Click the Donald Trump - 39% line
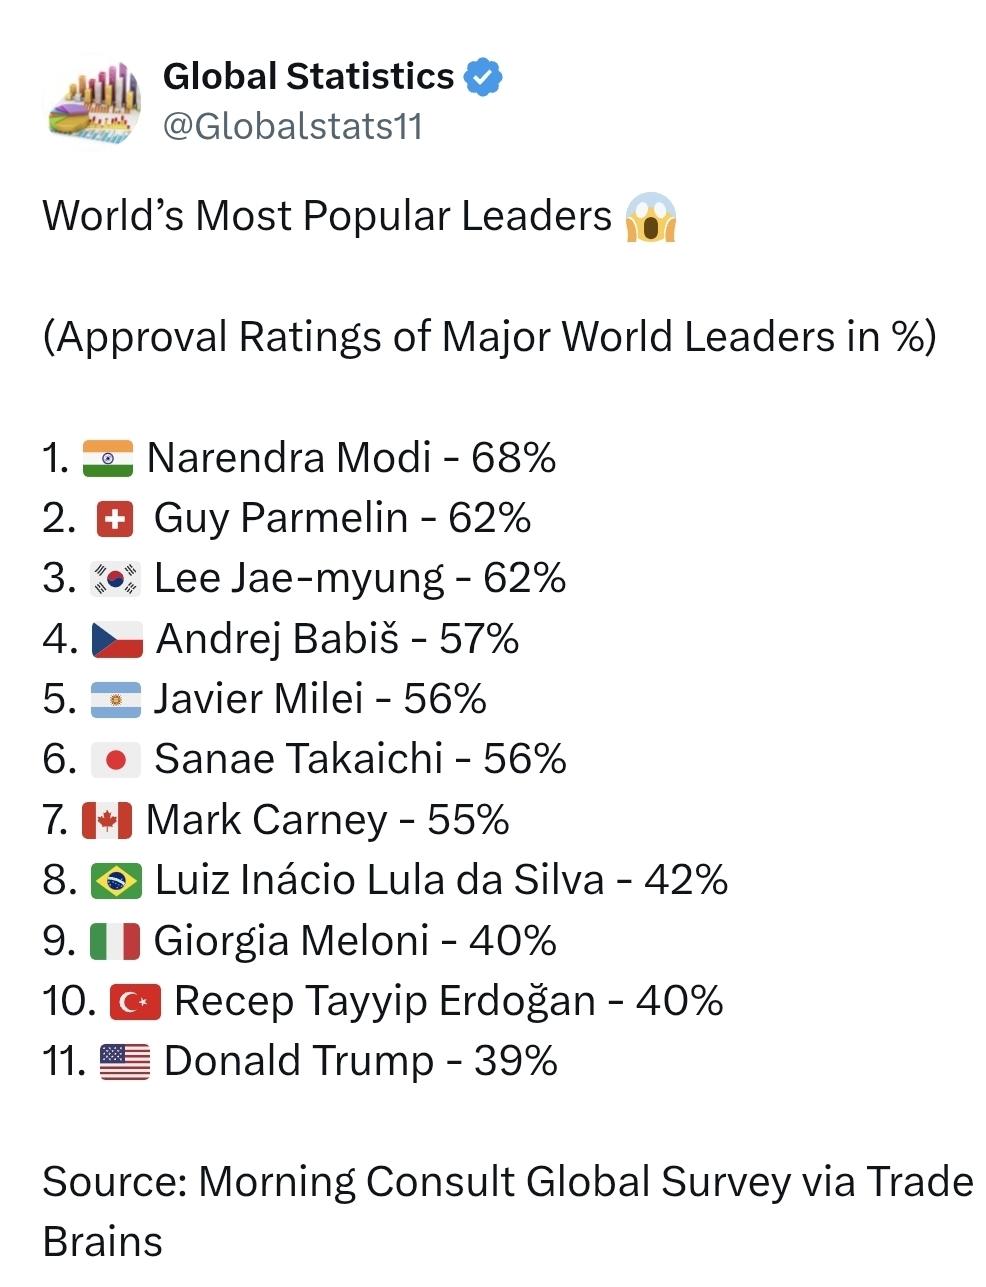986x1287 pixels. point(360,1062)
